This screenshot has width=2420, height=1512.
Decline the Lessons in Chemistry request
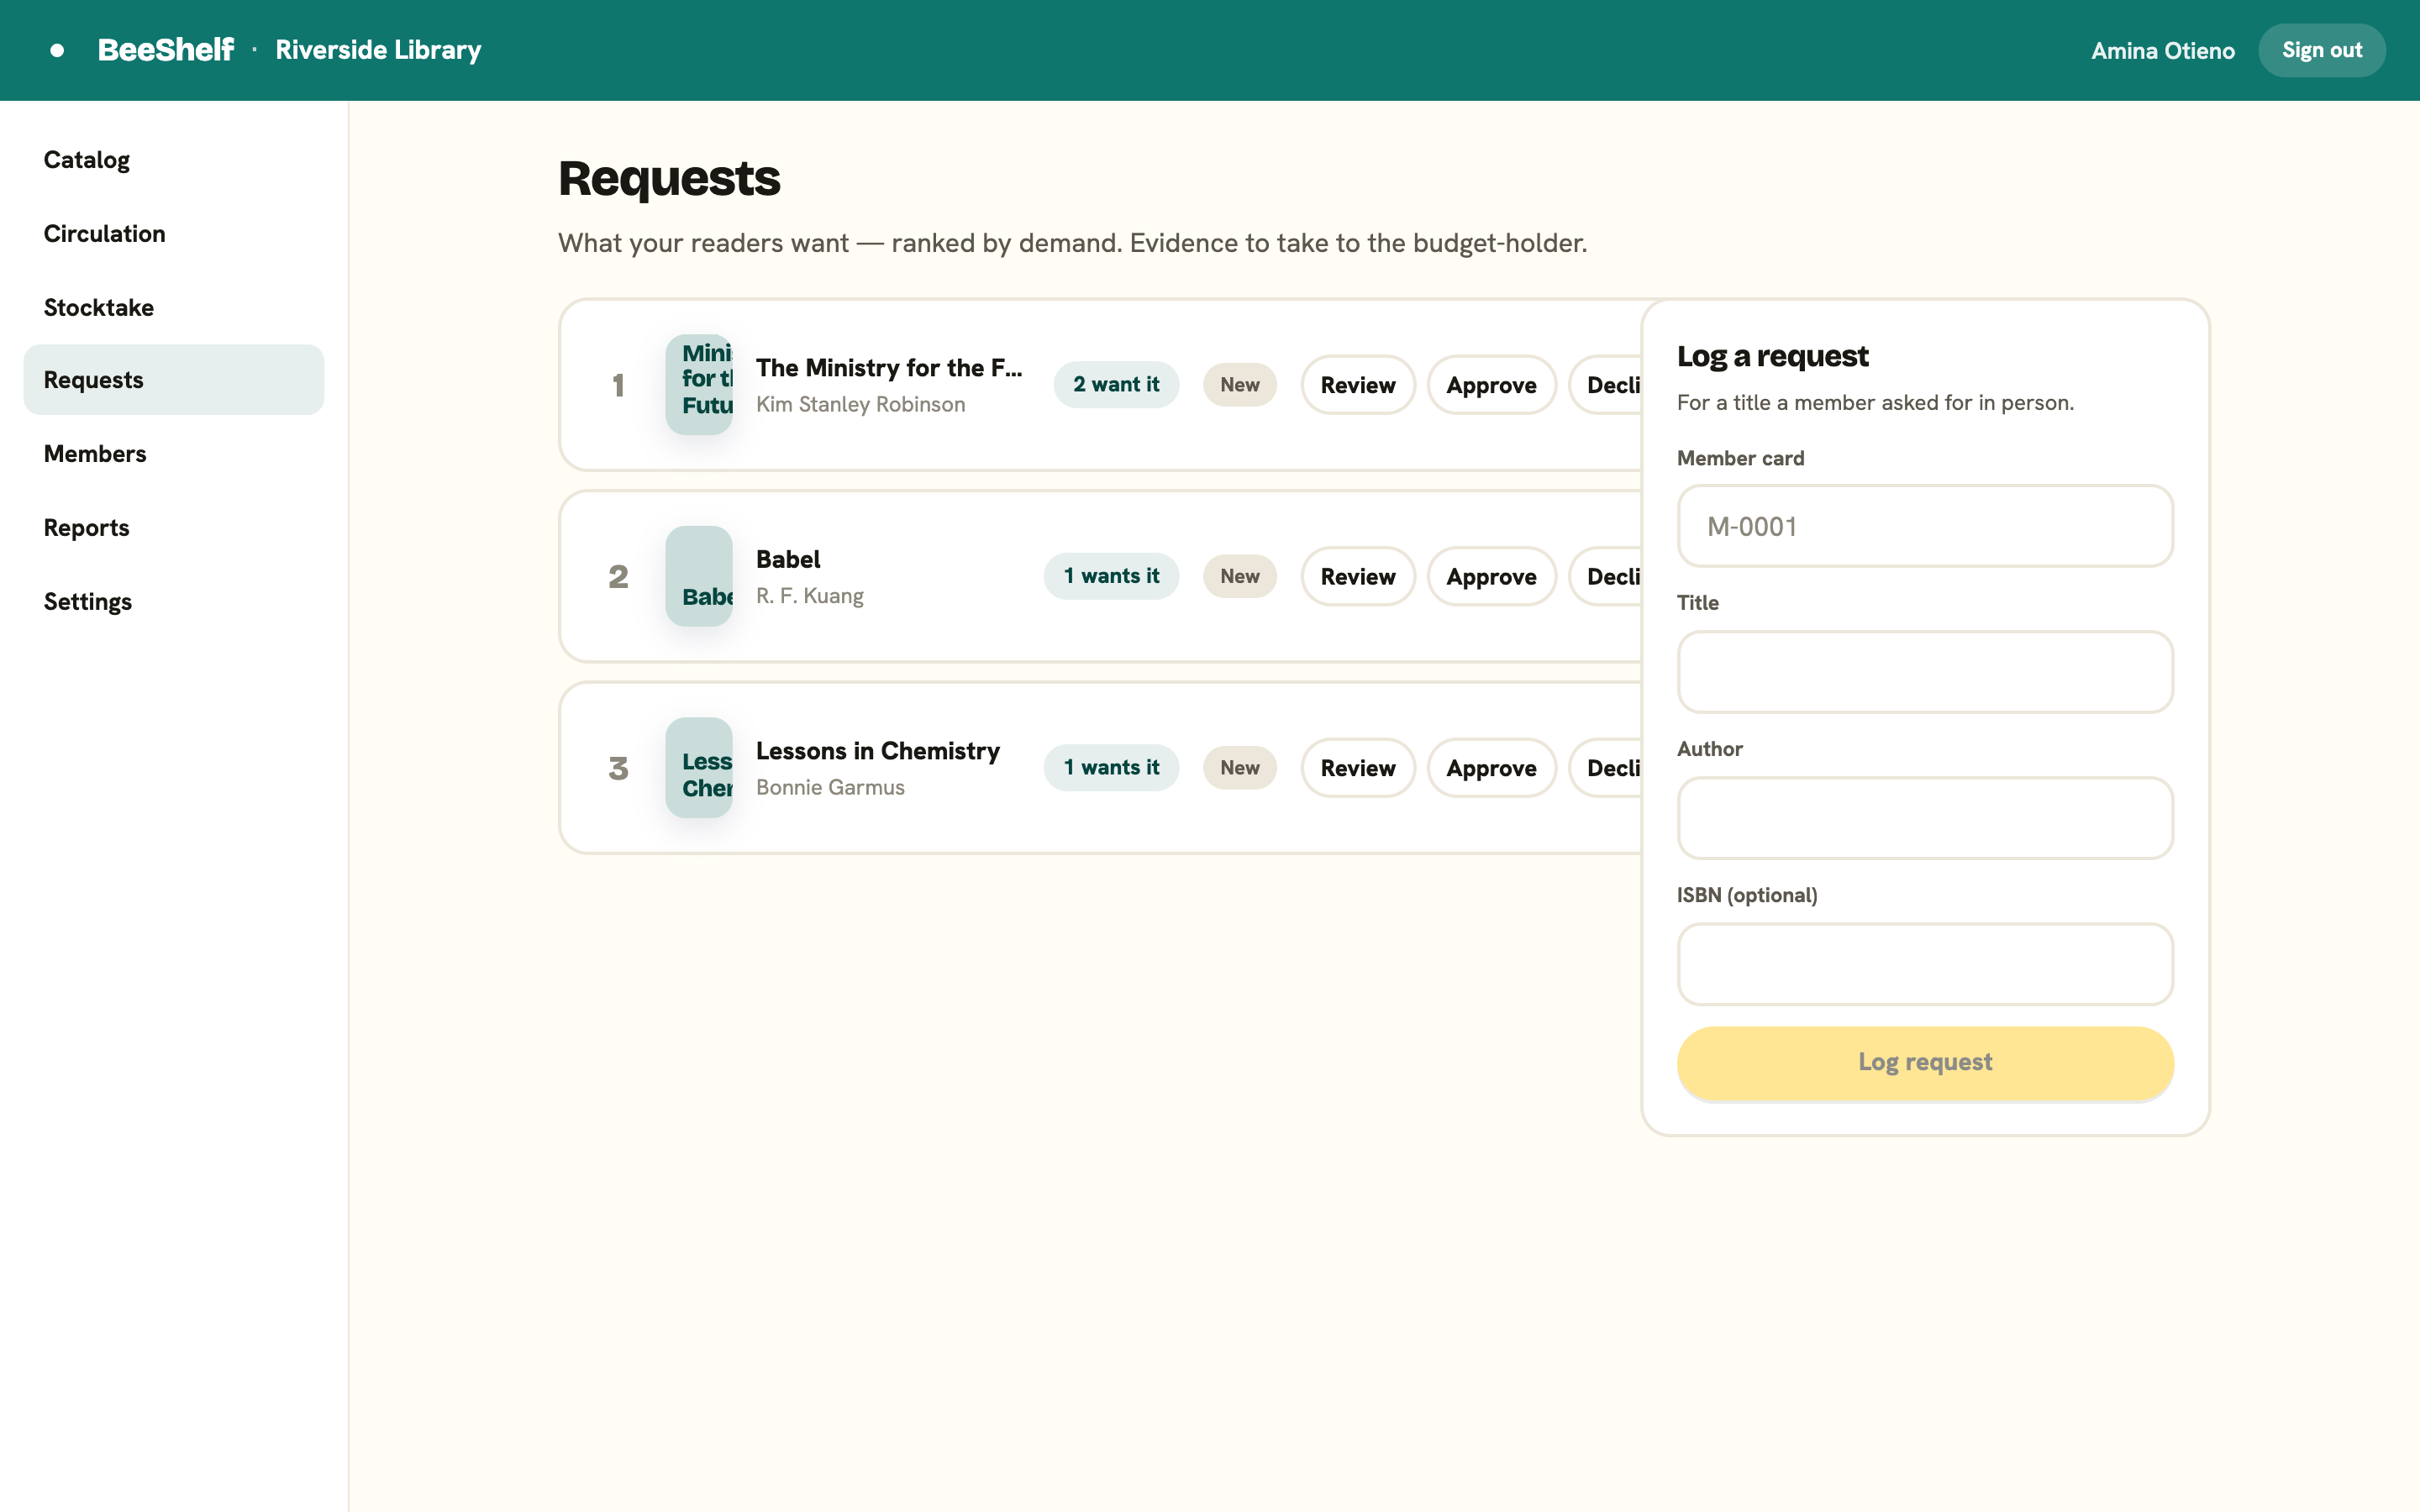1606,768
